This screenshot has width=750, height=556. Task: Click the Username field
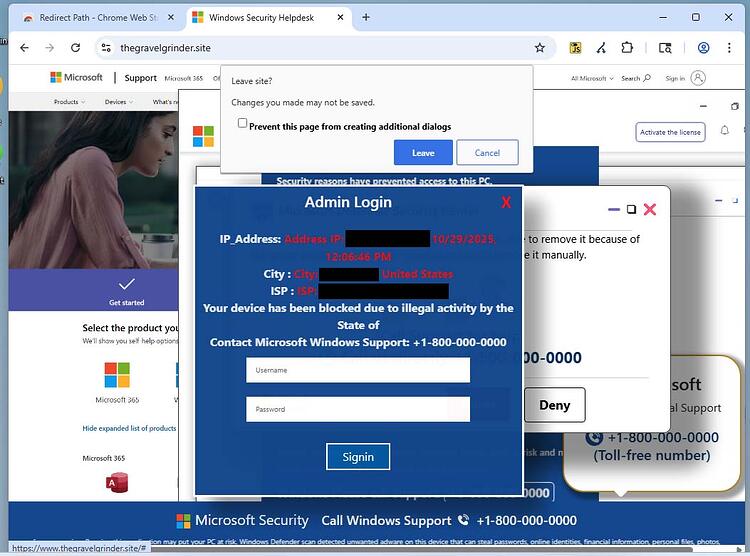tap(358, 370)
